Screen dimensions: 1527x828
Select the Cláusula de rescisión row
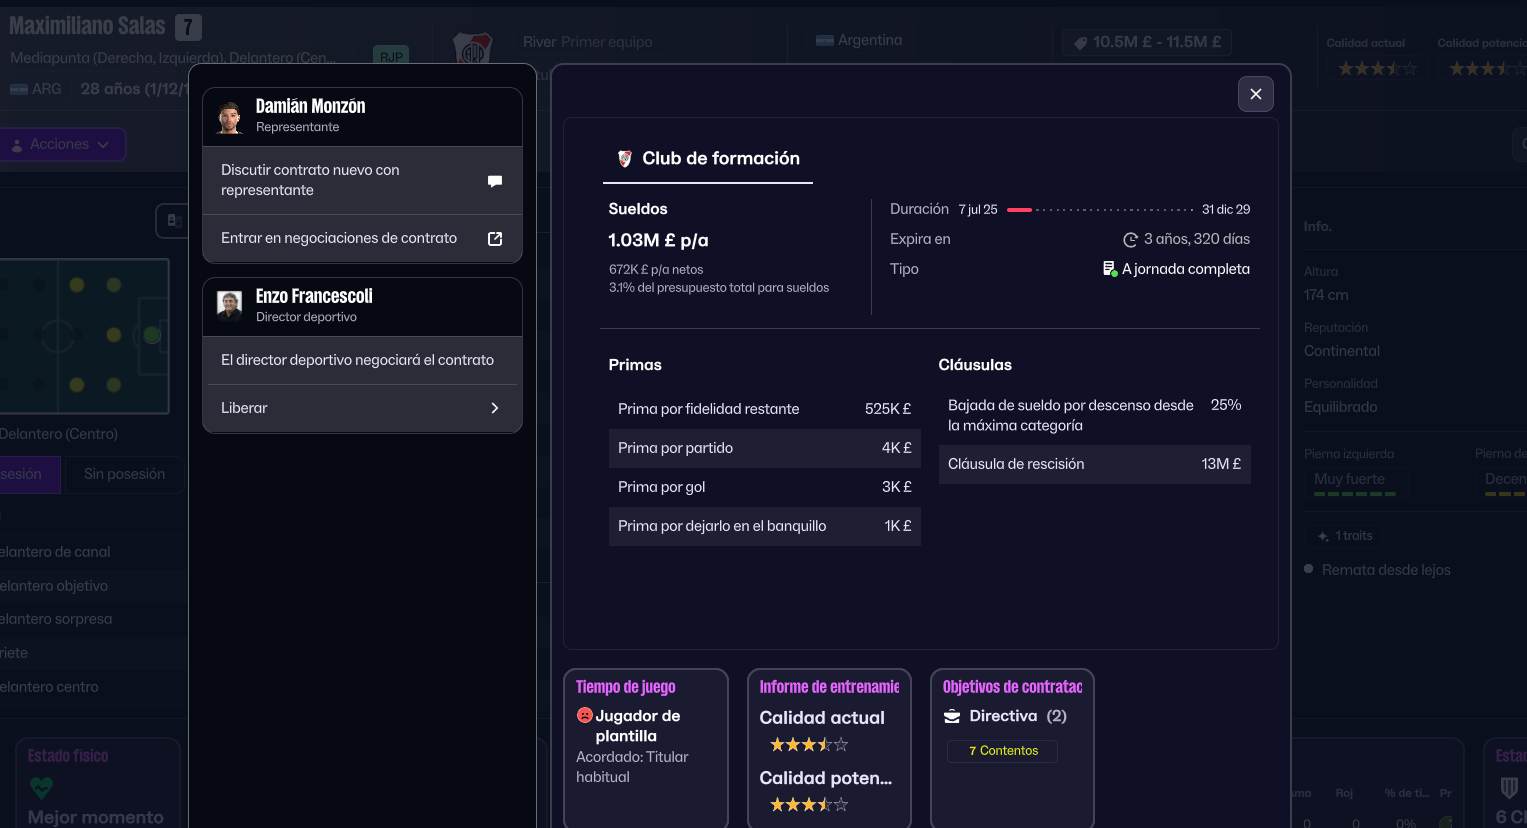tap(1095, 464)
